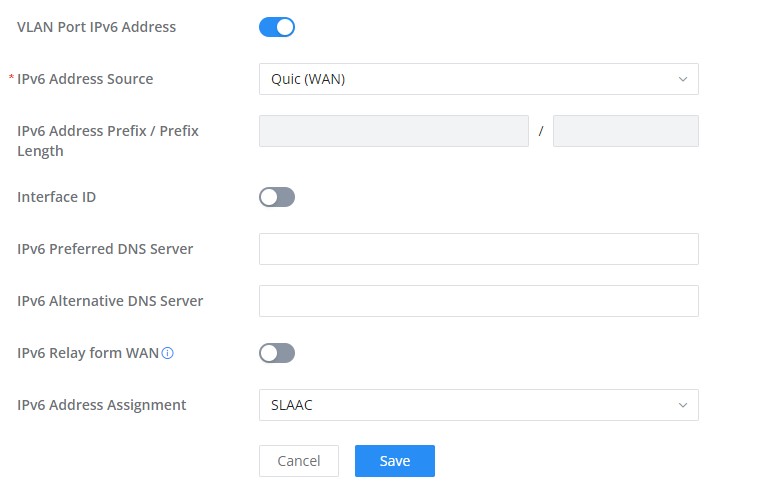Cancel the IPv6 configuration changes
The width and height of the screenshot is (775, 485).
pos(299,461)
